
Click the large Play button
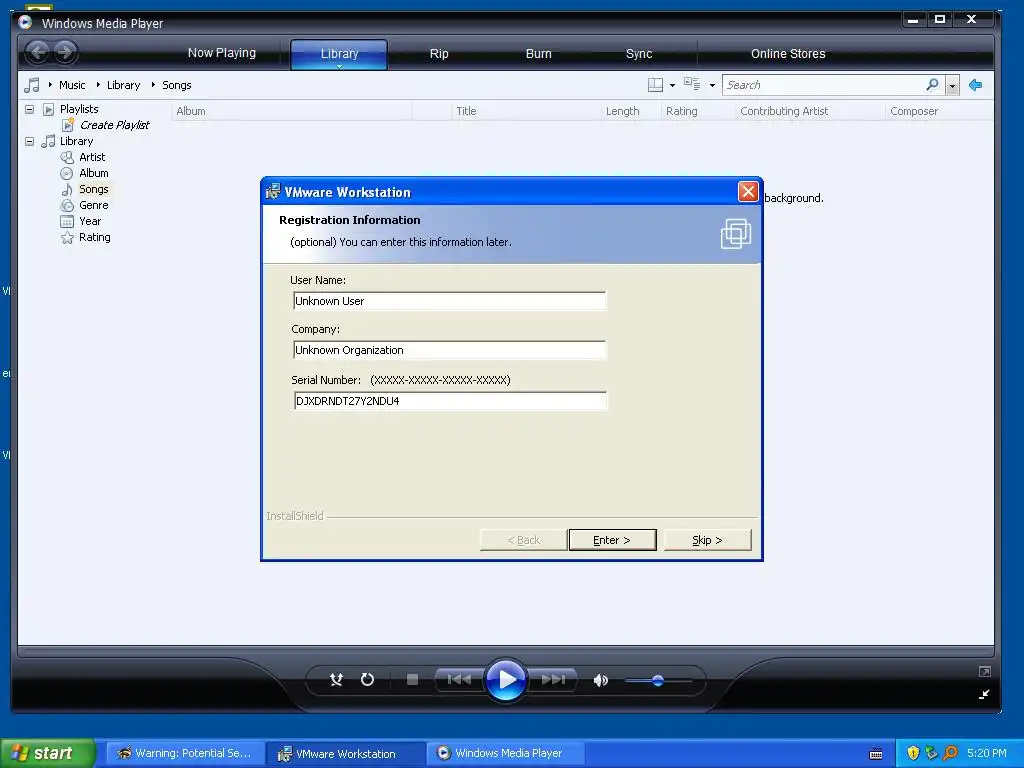[506, 680]
